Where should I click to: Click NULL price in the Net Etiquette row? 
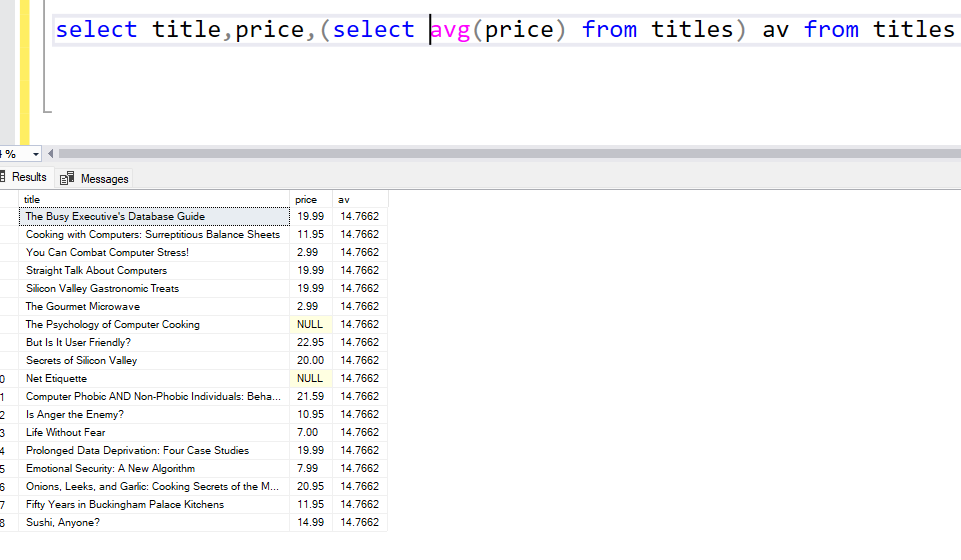(x=311, y=379)
